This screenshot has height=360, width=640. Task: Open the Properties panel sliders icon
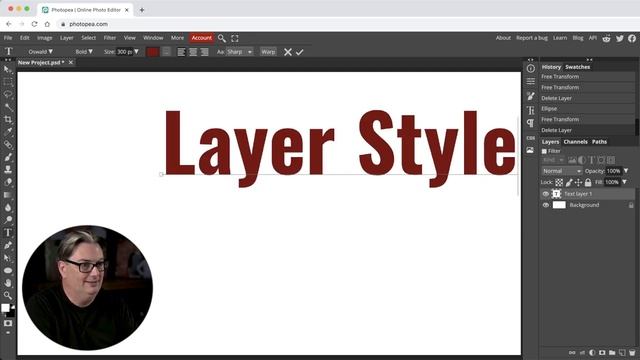531,82
